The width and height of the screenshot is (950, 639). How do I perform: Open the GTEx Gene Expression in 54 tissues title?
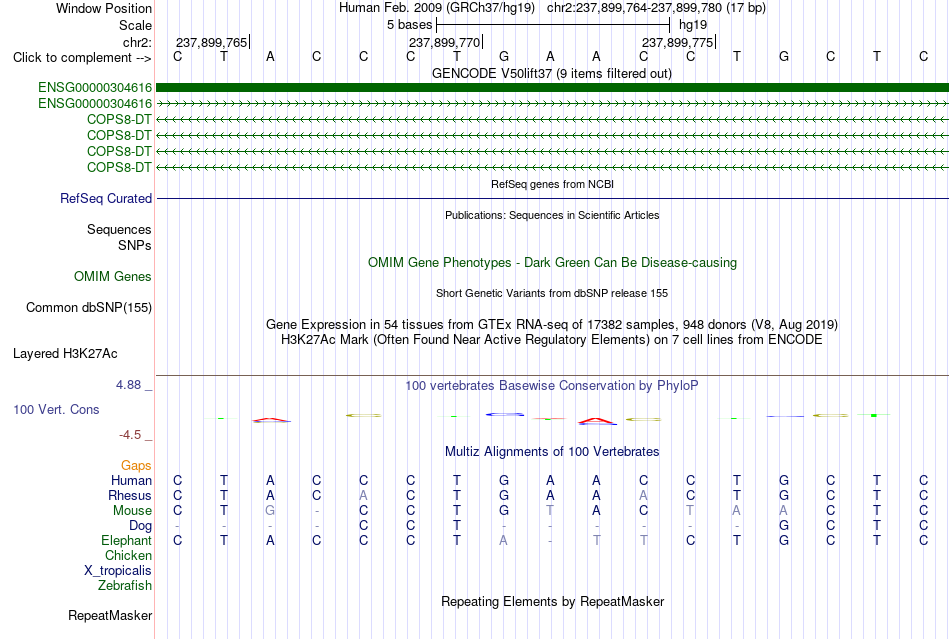pos(552,325)
